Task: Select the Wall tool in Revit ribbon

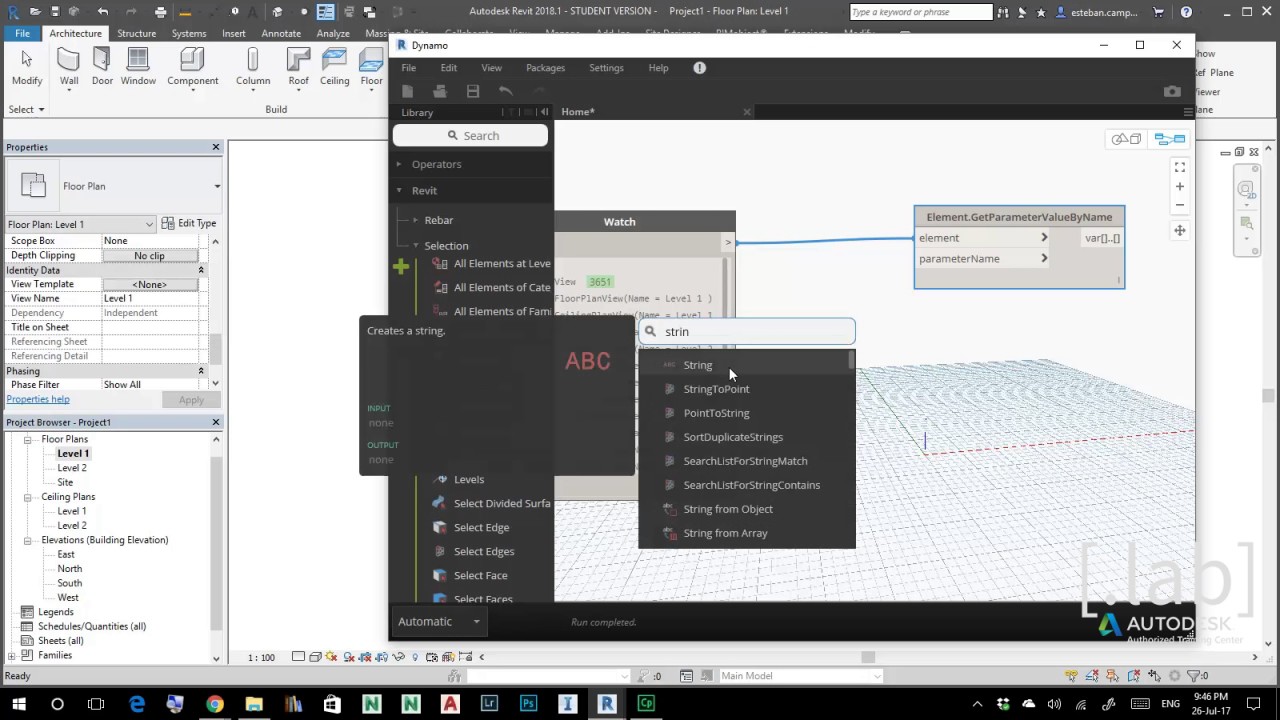Action: pyautogui.click(x=69, y=67)
